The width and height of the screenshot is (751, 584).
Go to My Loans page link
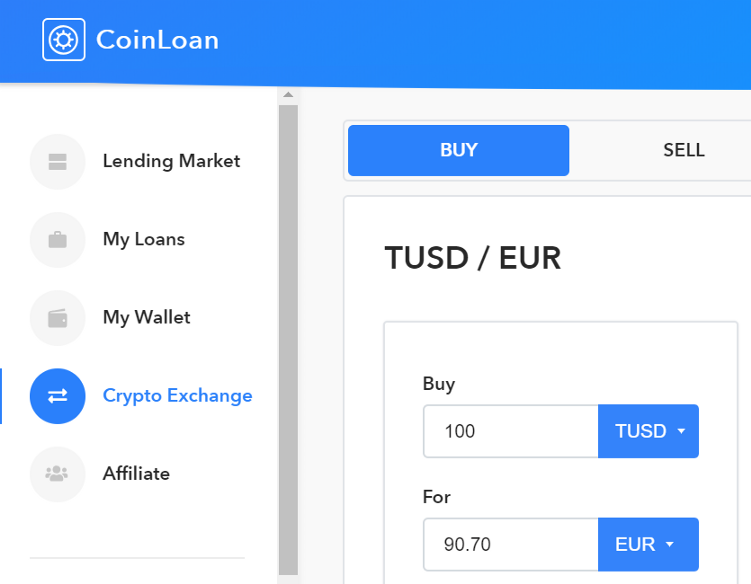(144, 240)
